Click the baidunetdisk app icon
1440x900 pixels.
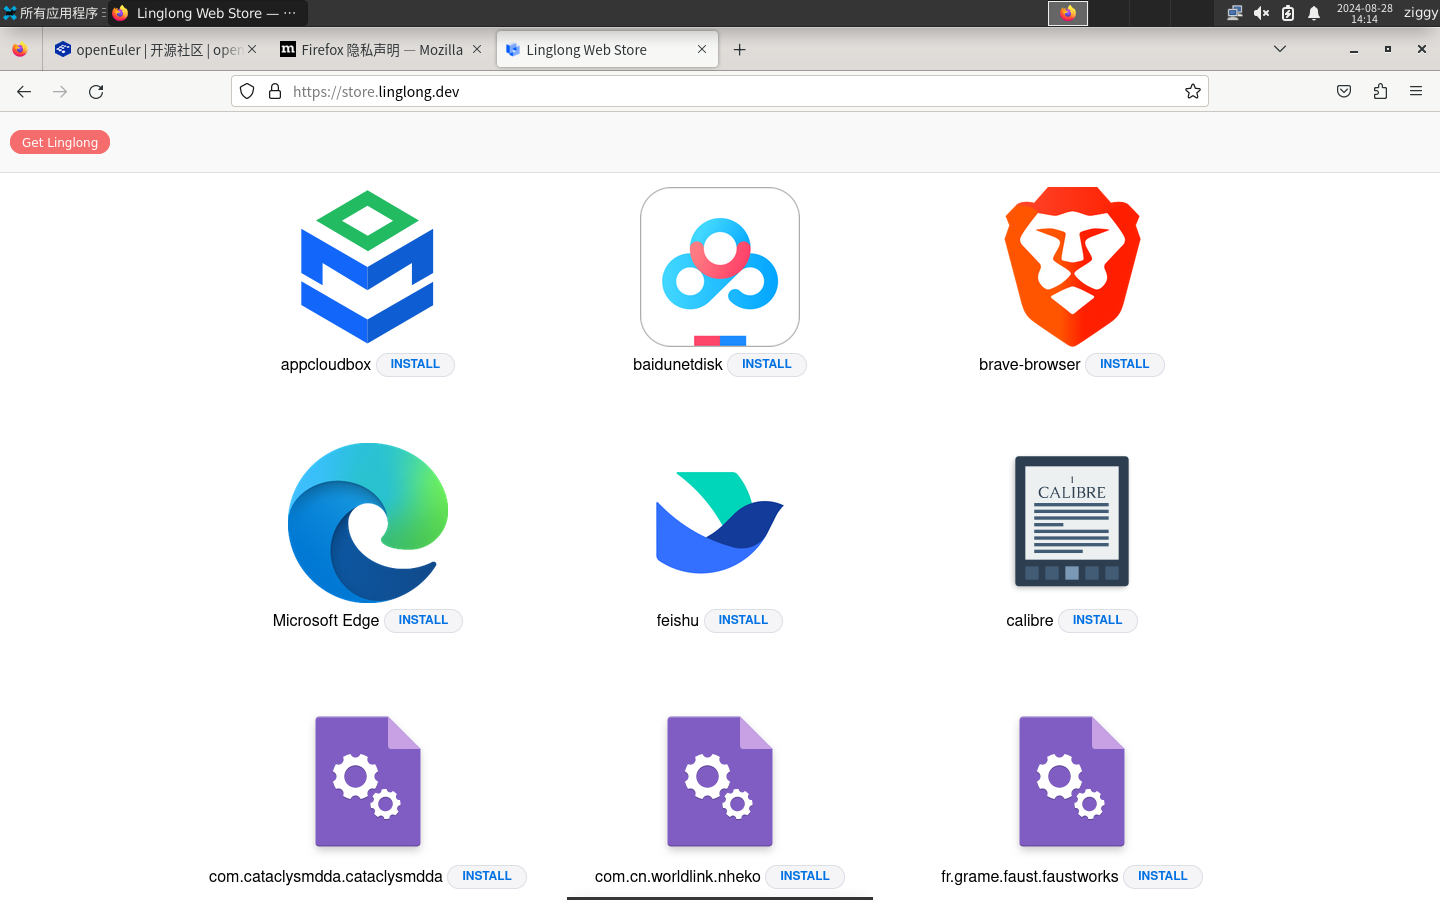[x=720, y=267]
